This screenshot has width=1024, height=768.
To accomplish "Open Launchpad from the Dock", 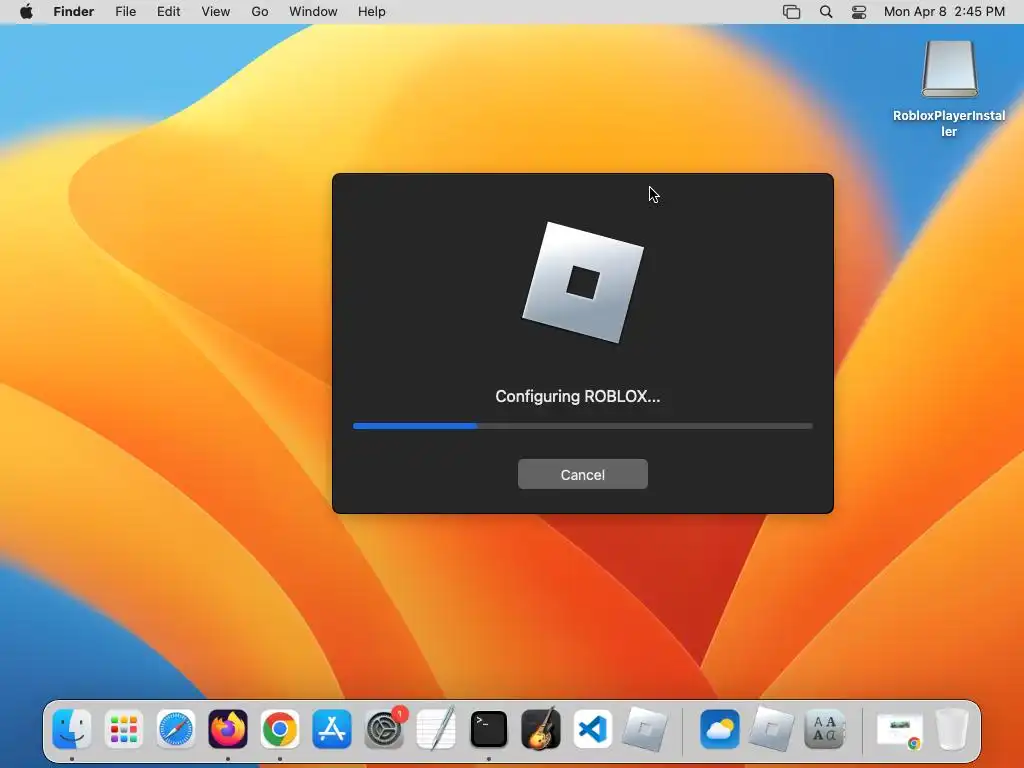I will (x=123, y=729).
